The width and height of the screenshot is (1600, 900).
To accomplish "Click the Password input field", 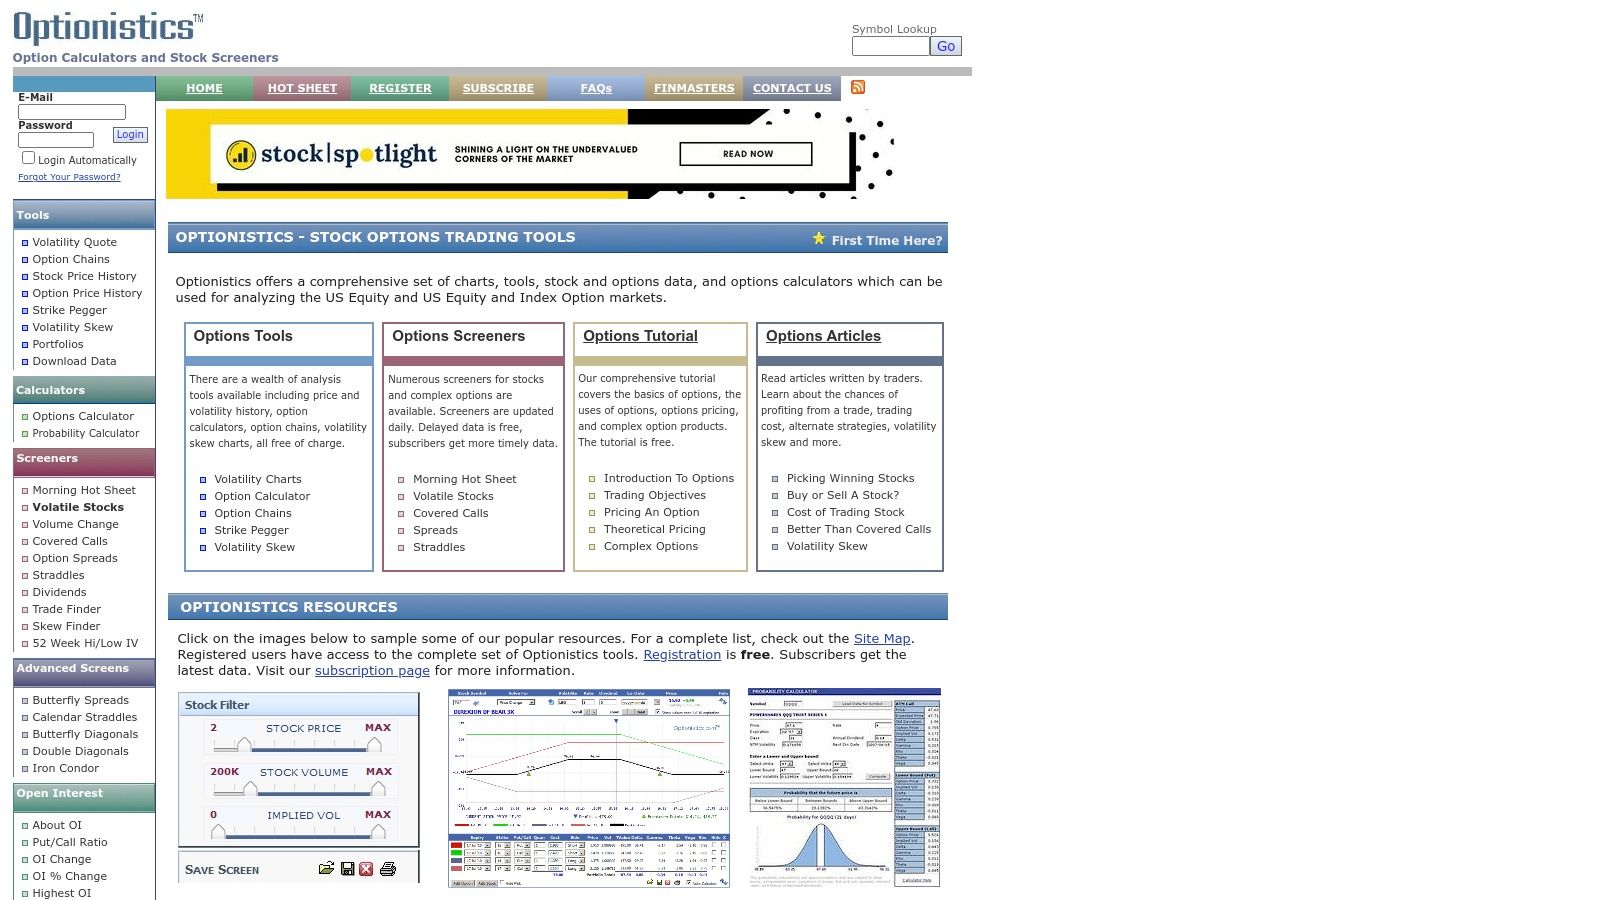I will (x=56, y=140).
